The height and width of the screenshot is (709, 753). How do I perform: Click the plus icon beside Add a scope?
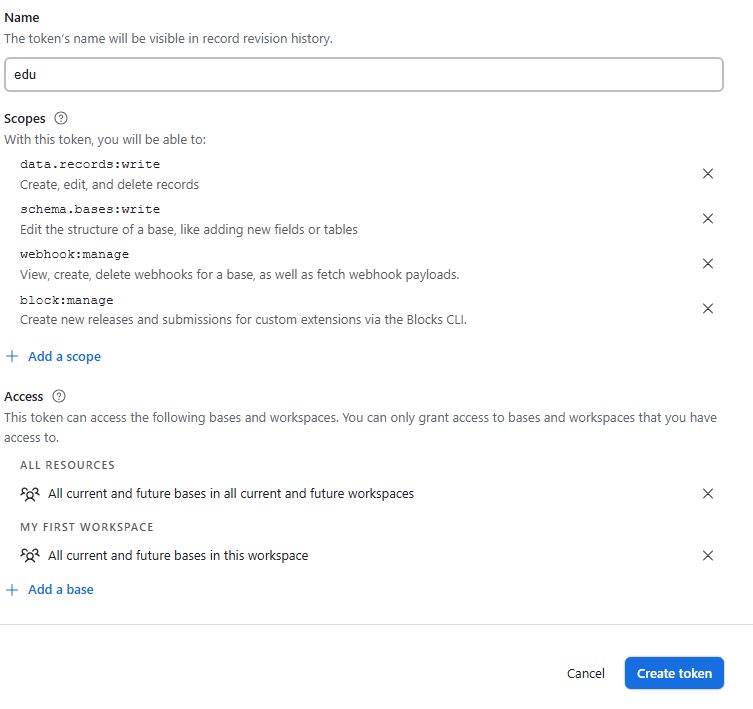tap(12, 356)
